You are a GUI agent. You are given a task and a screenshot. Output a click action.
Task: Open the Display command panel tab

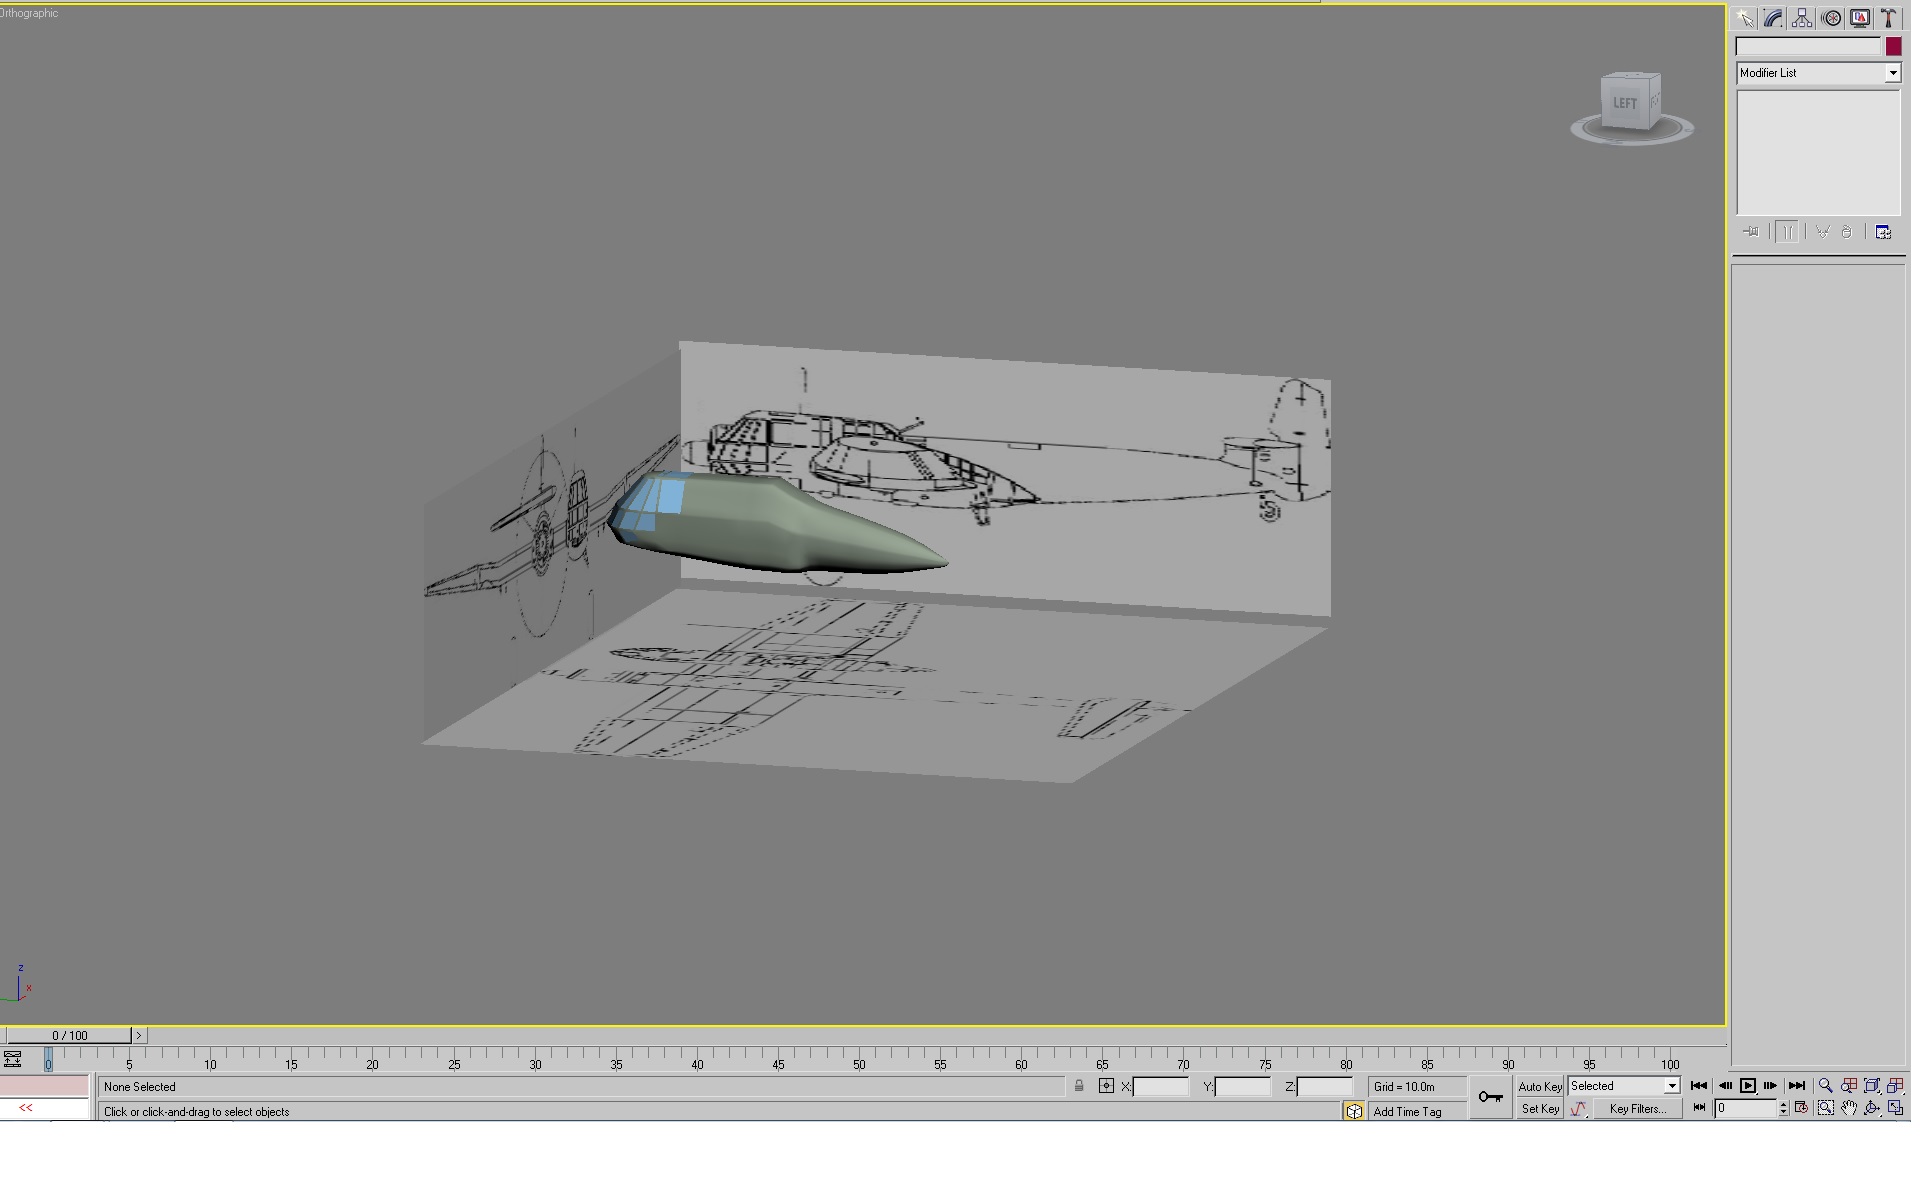click(1860, 18)
